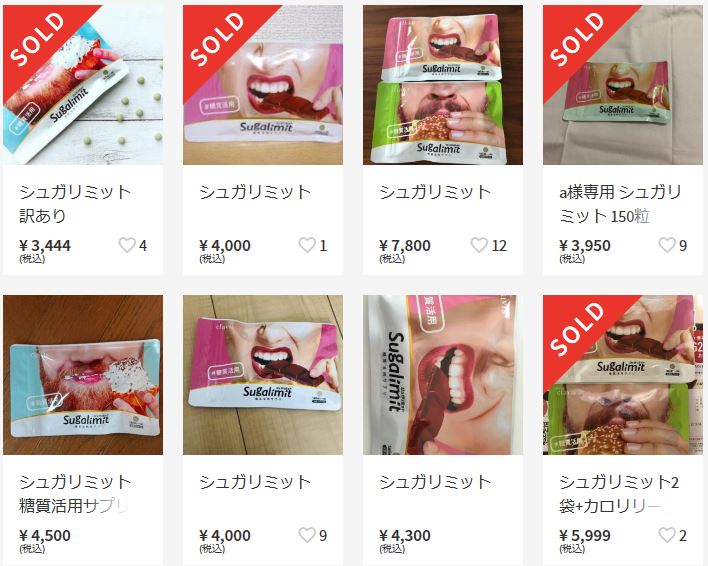The height and width of the screenshot is (566, 708).
Task: Click SOLD ribbon on ¥5,999 listing
Action: coord(577,328)
